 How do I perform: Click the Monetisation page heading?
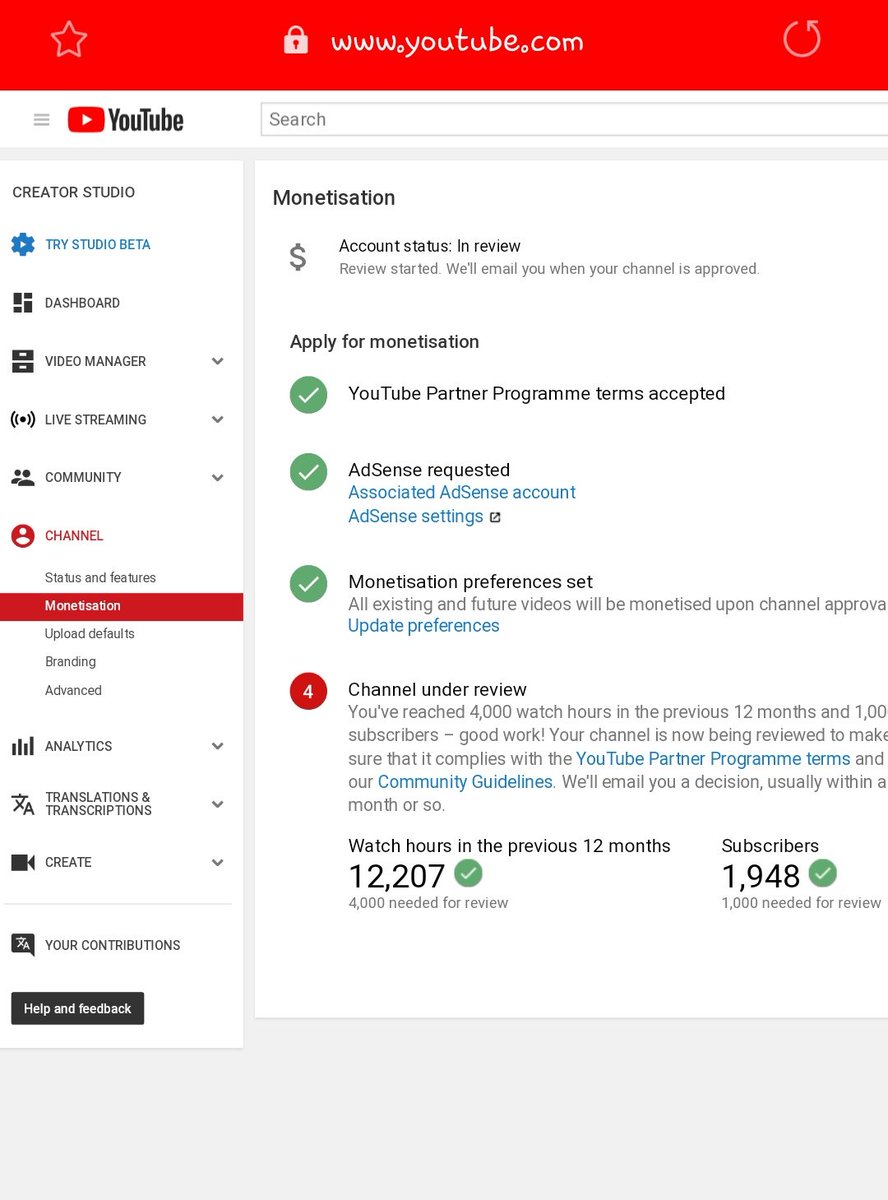pyautogui.click(x=334, y=198)
